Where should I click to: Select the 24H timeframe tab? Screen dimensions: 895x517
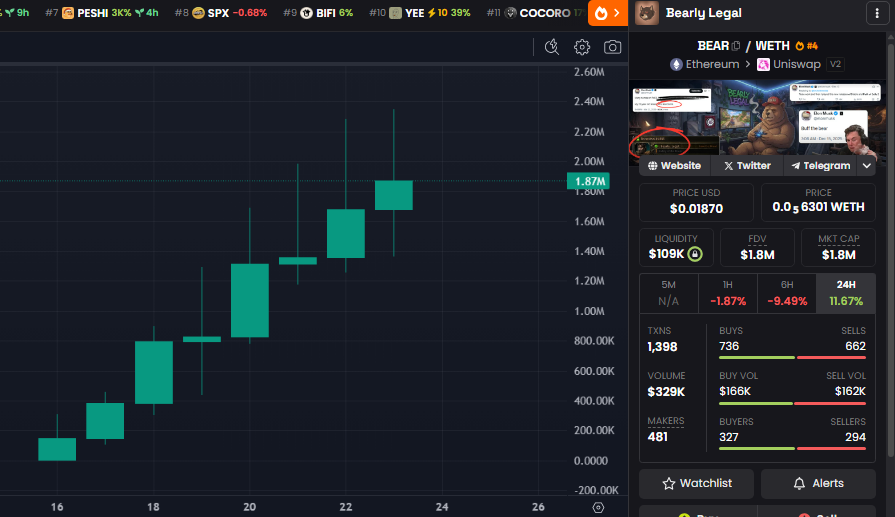pos(846,293)
